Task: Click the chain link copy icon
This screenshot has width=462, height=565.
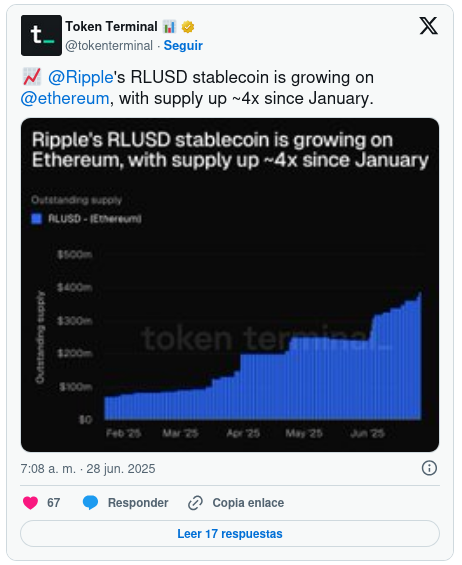Action: pyautogui.click(x=195, y=503)
